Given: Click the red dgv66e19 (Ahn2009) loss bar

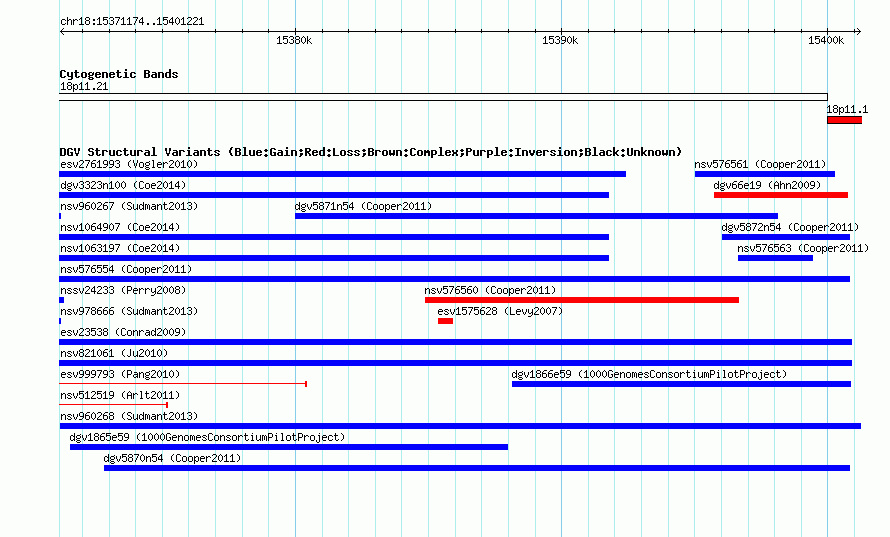Looking at the screenshot, I should 781,195.
